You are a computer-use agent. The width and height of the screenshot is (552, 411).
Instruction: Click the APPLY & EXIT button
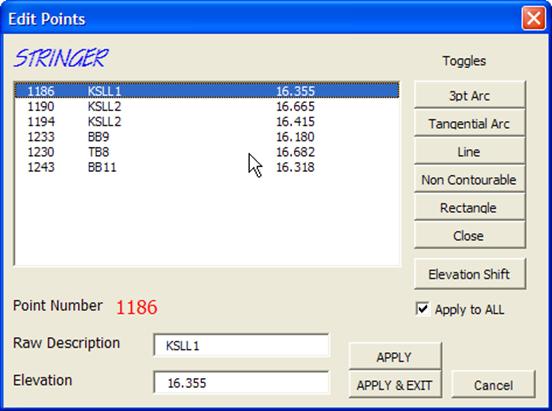395,385
